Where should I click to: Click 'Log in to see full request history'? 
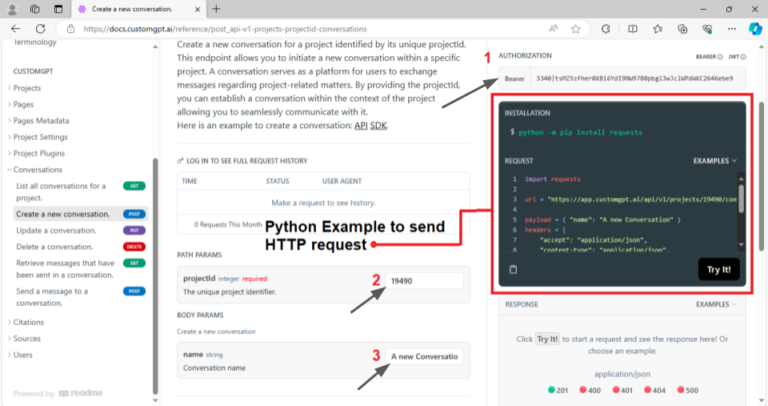242,161
